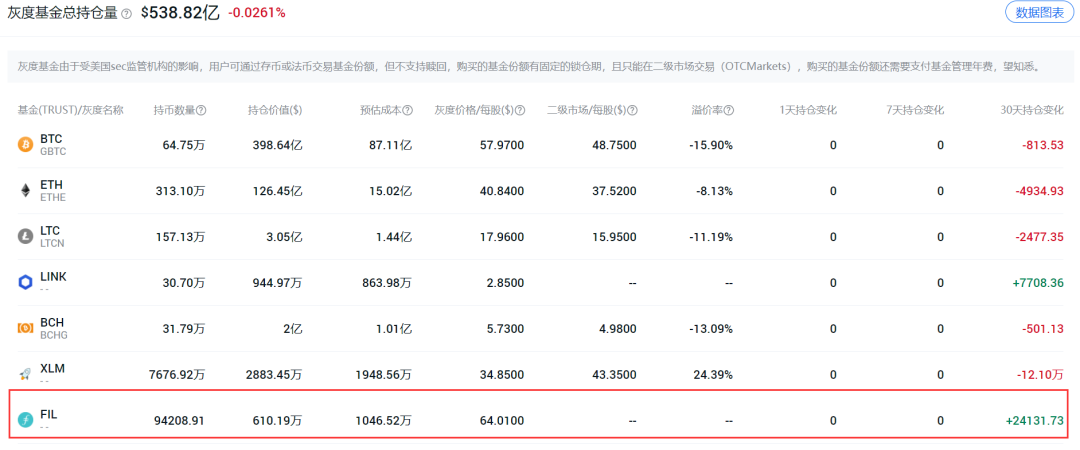Select BTC premium rate -15.90%
Viewport: 1080px width, 450px height.
[712, 145]
